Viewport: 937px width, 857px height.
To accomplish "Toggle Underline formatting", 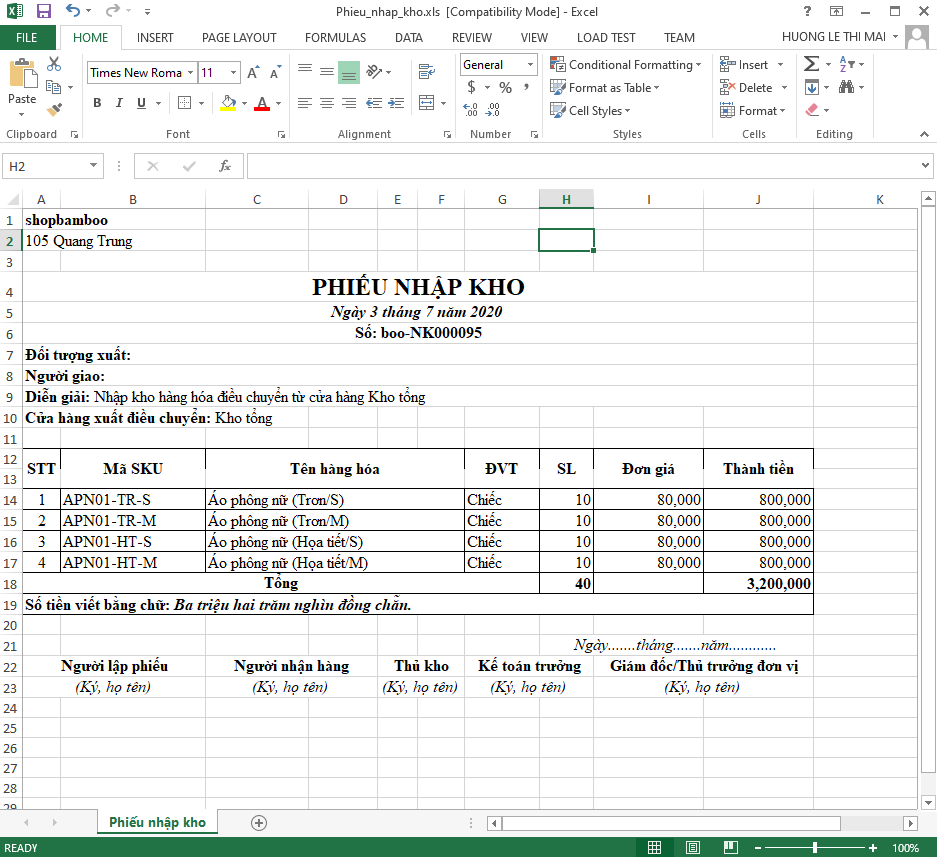I will click(x=142, y=103).
